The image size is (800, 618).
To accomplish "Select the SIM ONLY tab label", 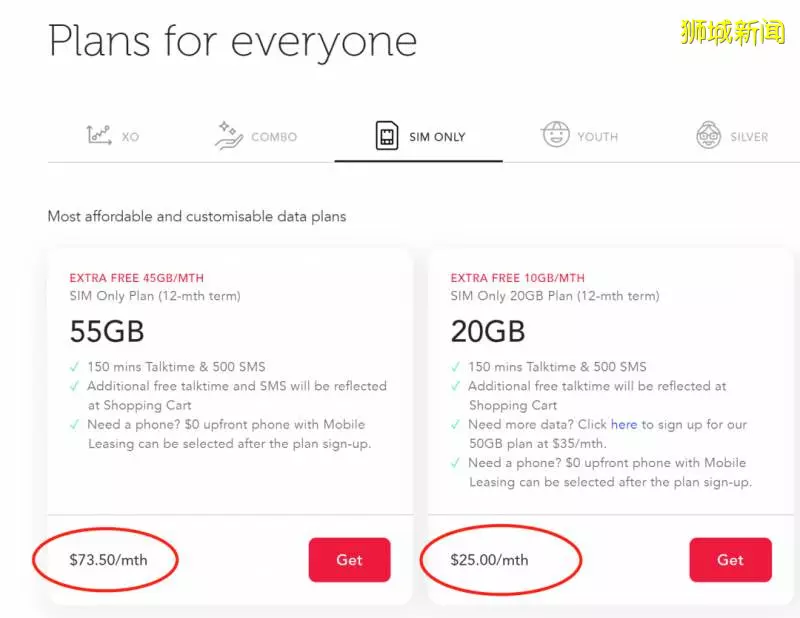I will (437, 137).
